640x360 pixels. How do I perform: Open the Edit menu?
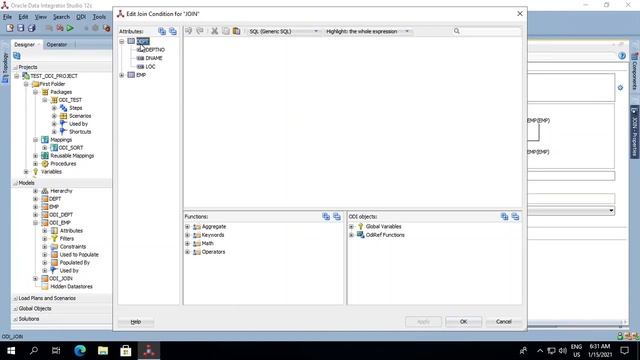23,17
